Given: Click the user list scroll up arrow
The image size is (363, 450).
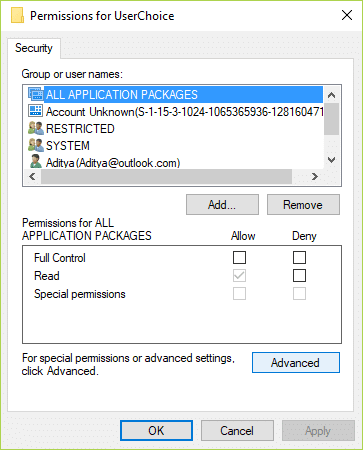Looking at the screenshot, I should [x=331, y=95].
